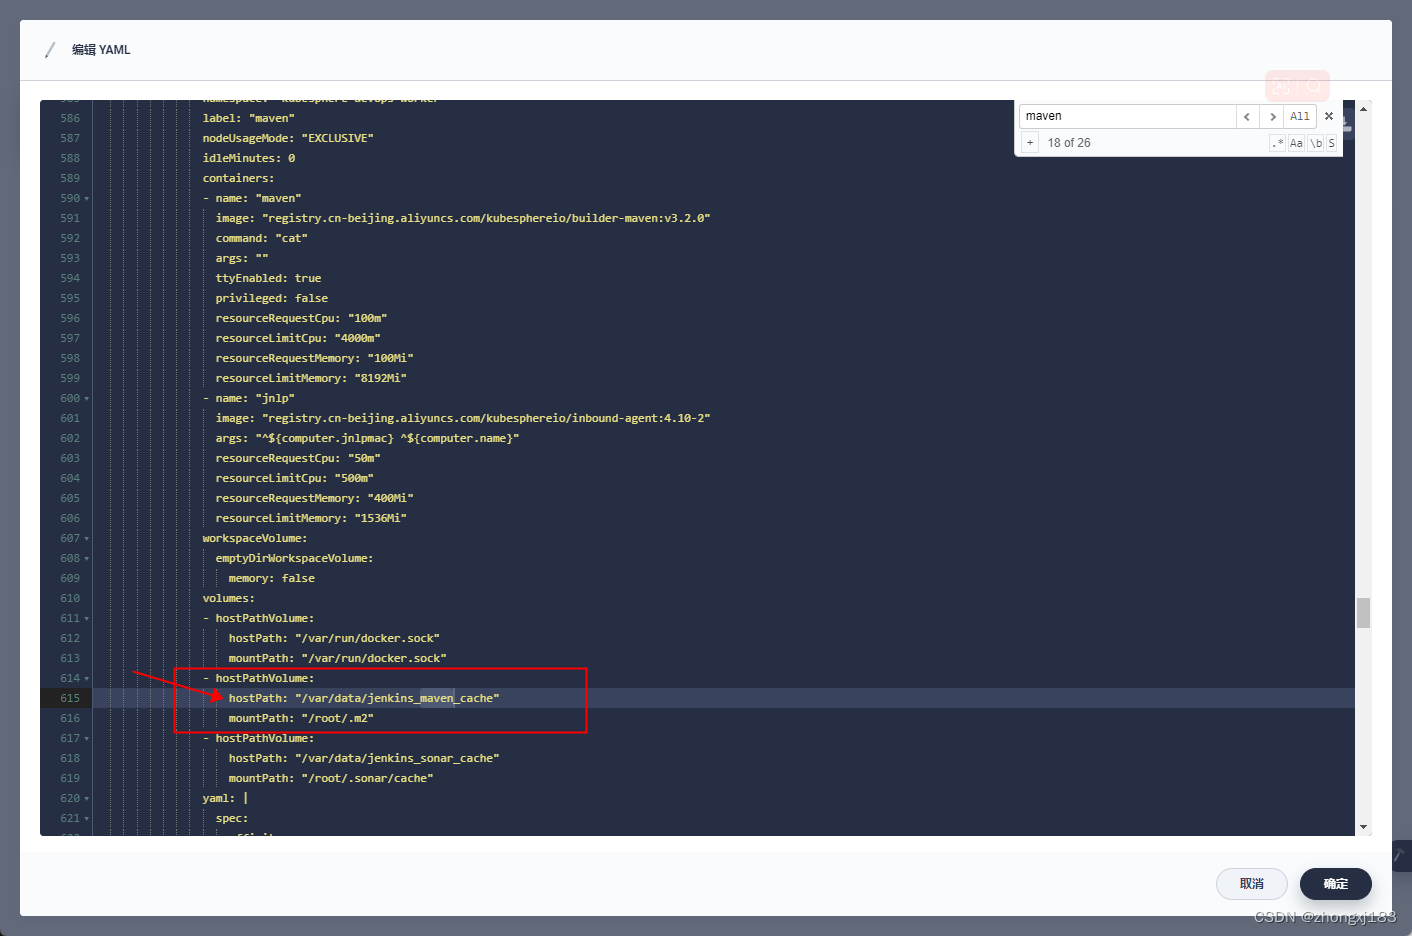Click line number 615 in gutter
The image size is (1412, 936).
pos(70,698)
